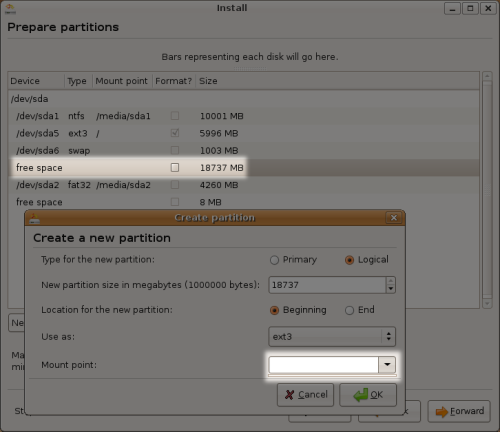Choose End as partition location
The width and height of the screenshot is (500, 432).
[360, 310]
